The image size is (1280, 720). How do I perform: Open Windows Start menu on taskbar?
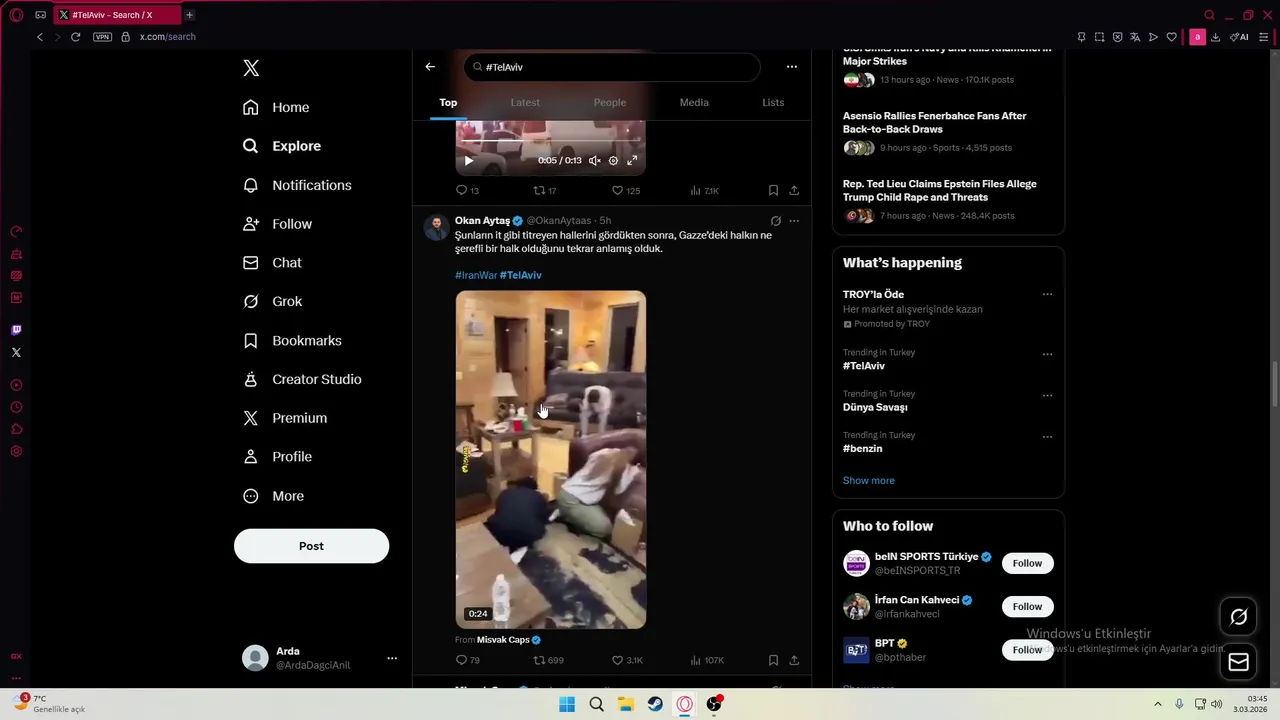click(x=567, y=704)
